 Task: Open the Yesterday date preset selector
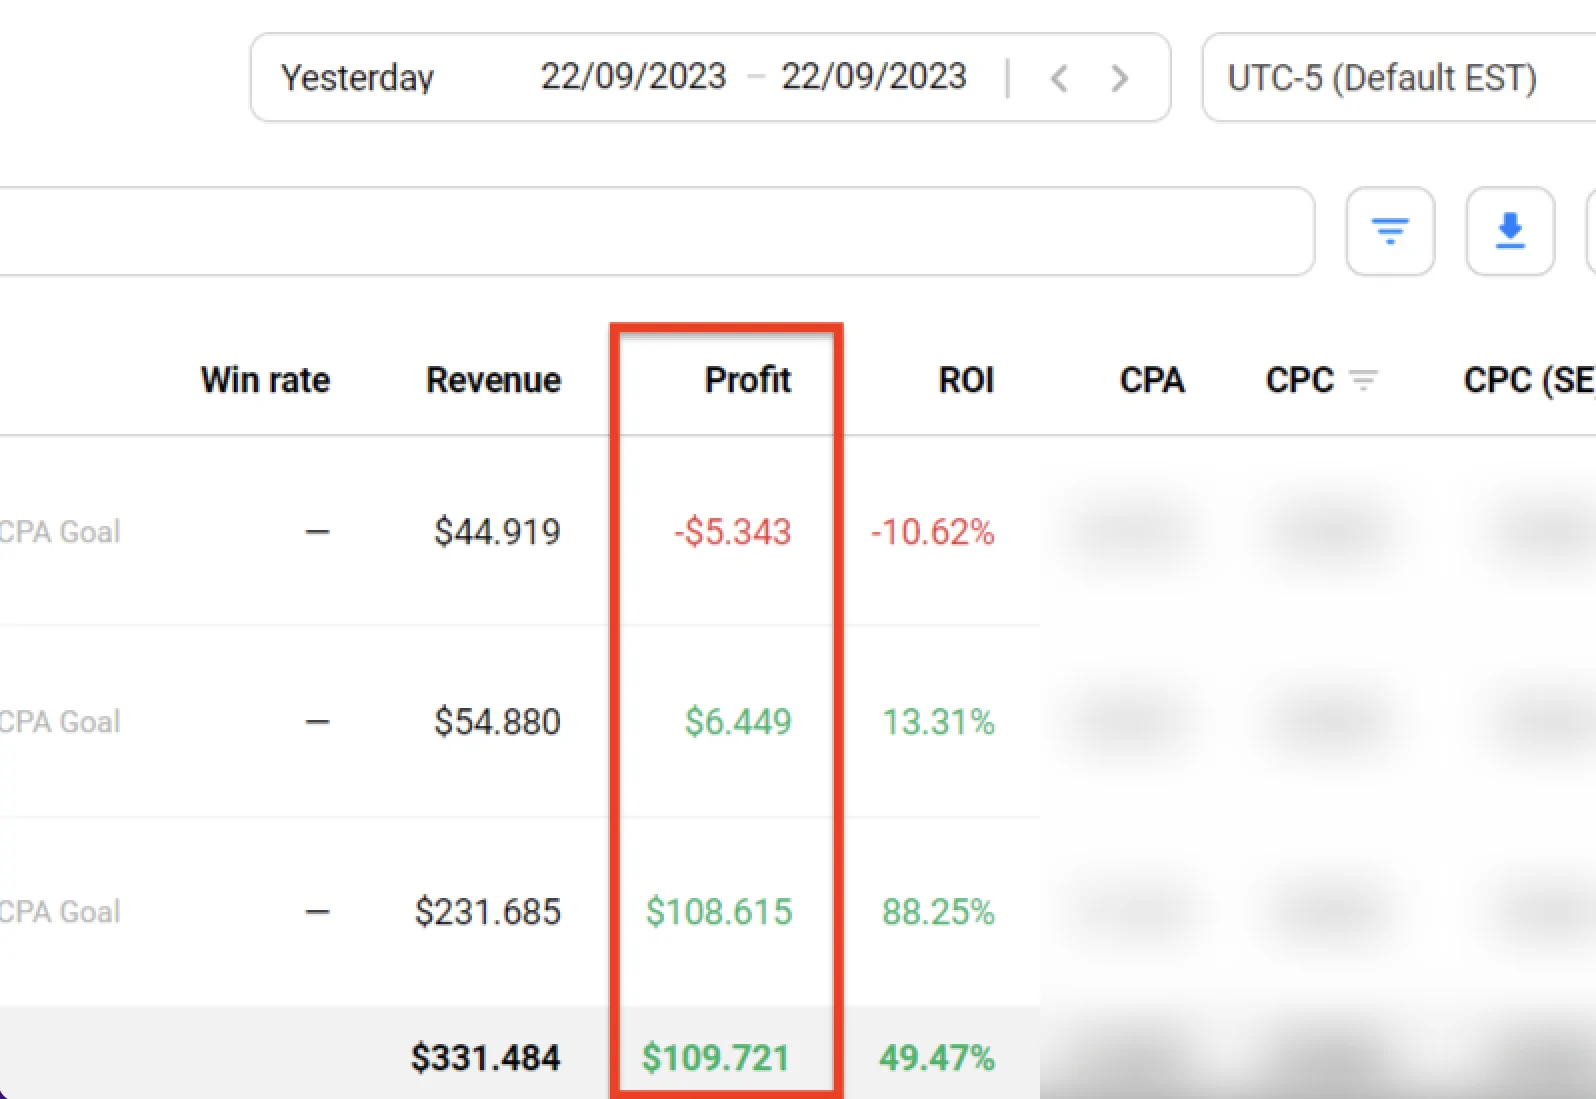357,78
